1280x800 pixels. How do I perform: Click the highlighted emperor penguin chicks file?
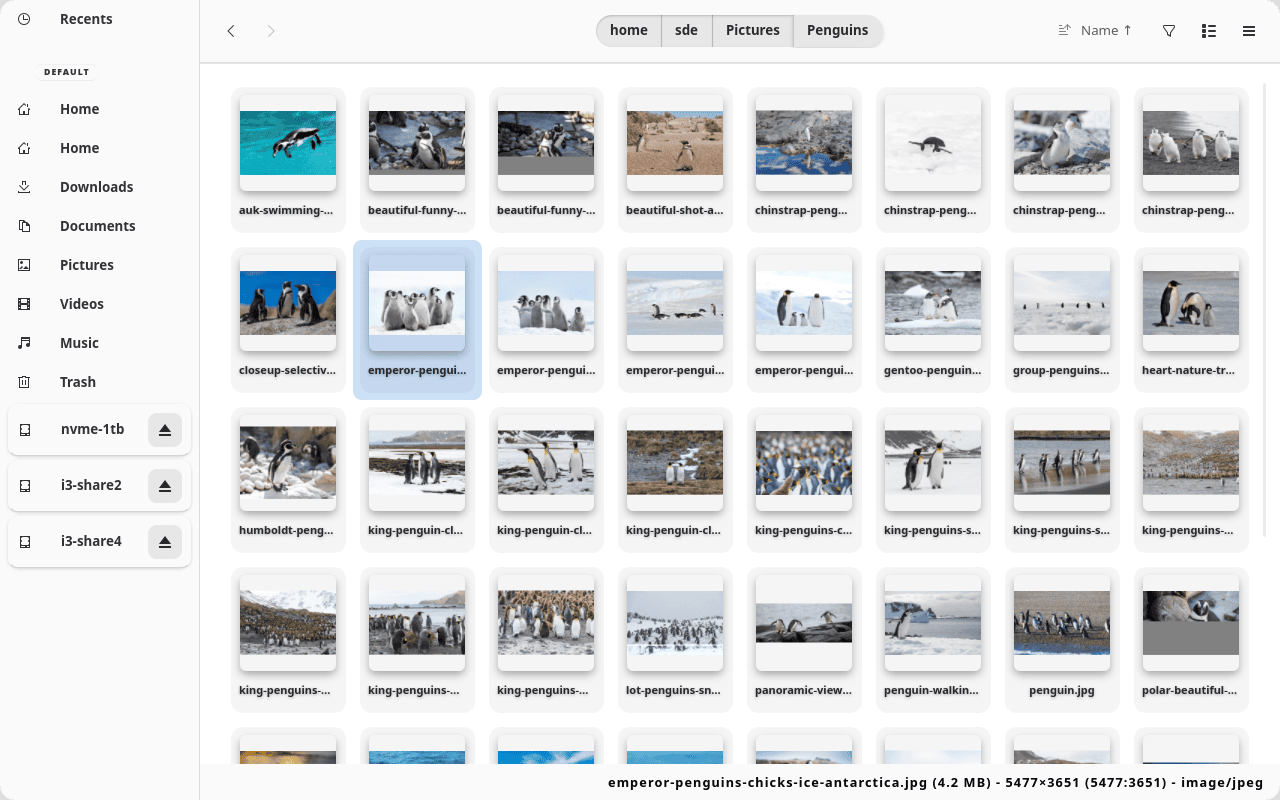(x=417, y=320)
